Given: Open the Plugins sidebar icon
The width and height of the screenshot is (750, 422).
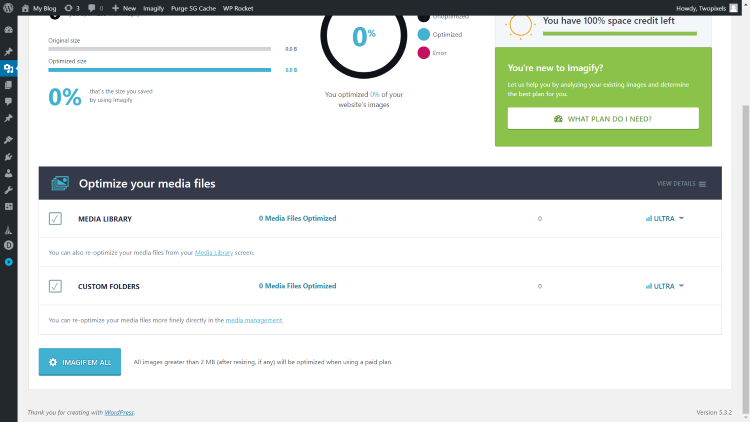Looking at the screenshot, I should click(9, 156).
